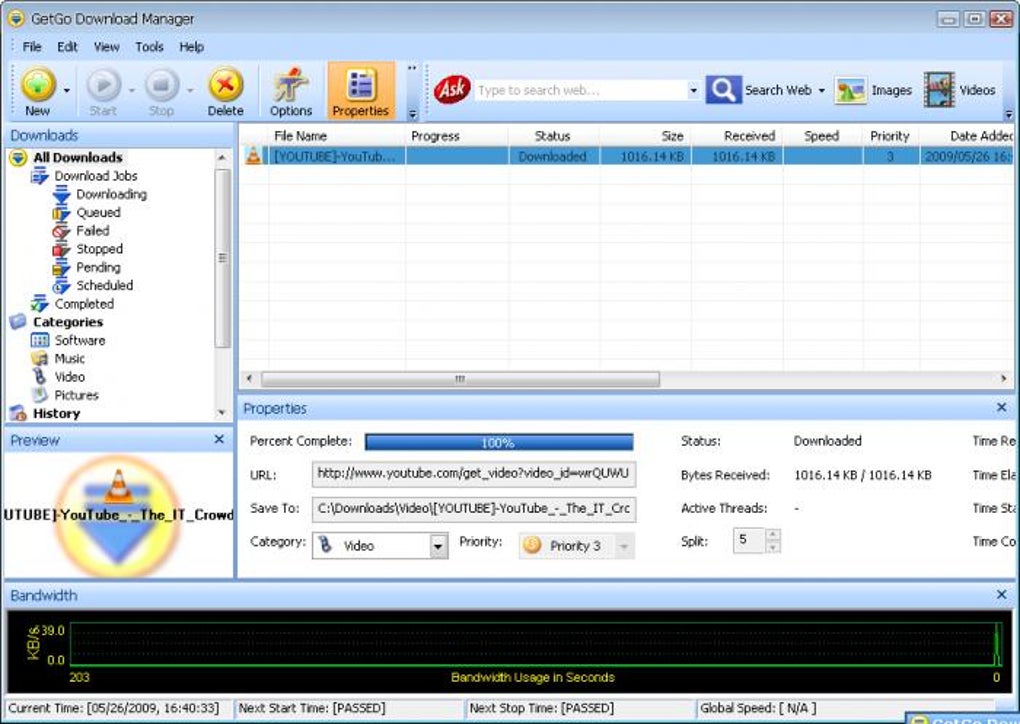
Task: Click the 100% Percent Complete progress bar
Action: coord(499,442)
